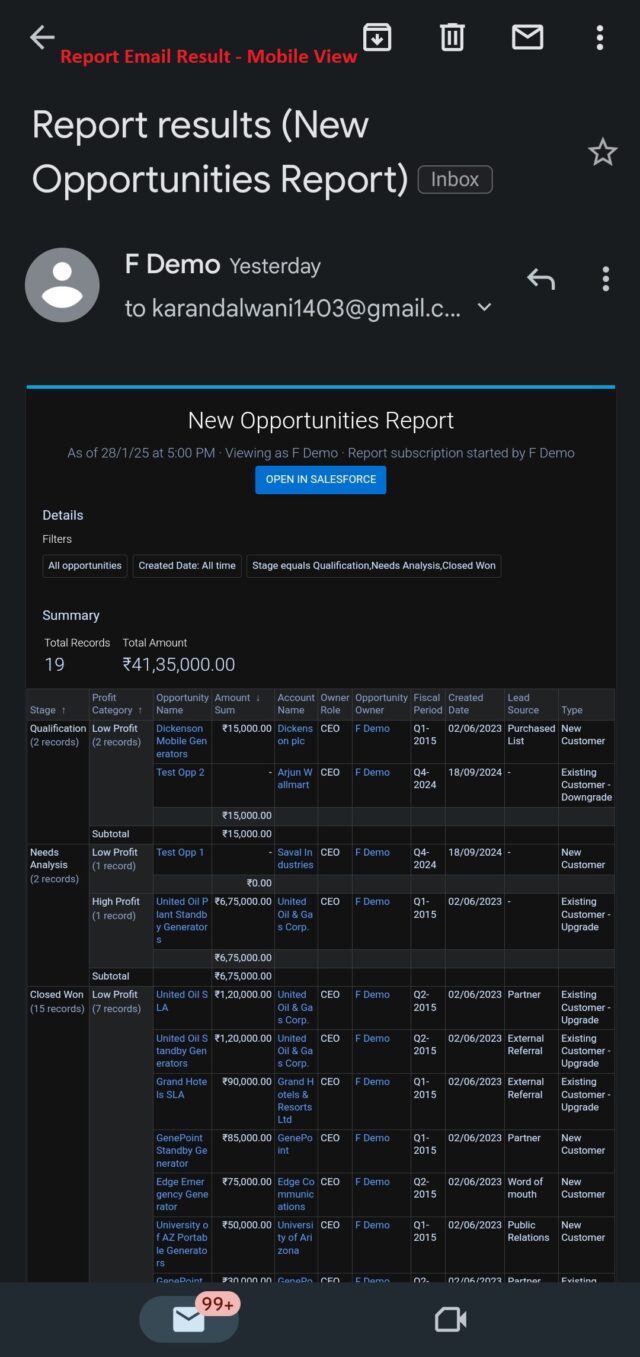Open Test Opp 1 opportunity link
The height and width of the screenshot is (1357, 640).
(180, 852)
